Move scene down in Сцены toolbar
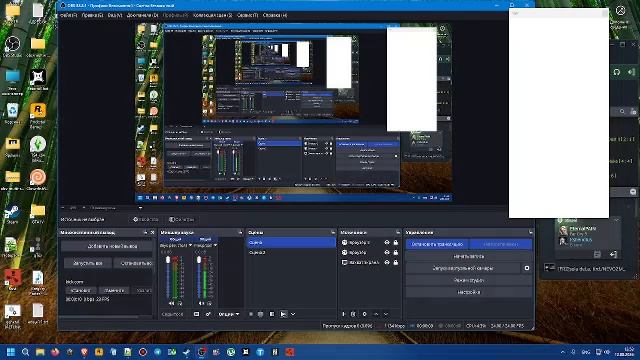This screenshot has height=360, width=640. (293, 314)
